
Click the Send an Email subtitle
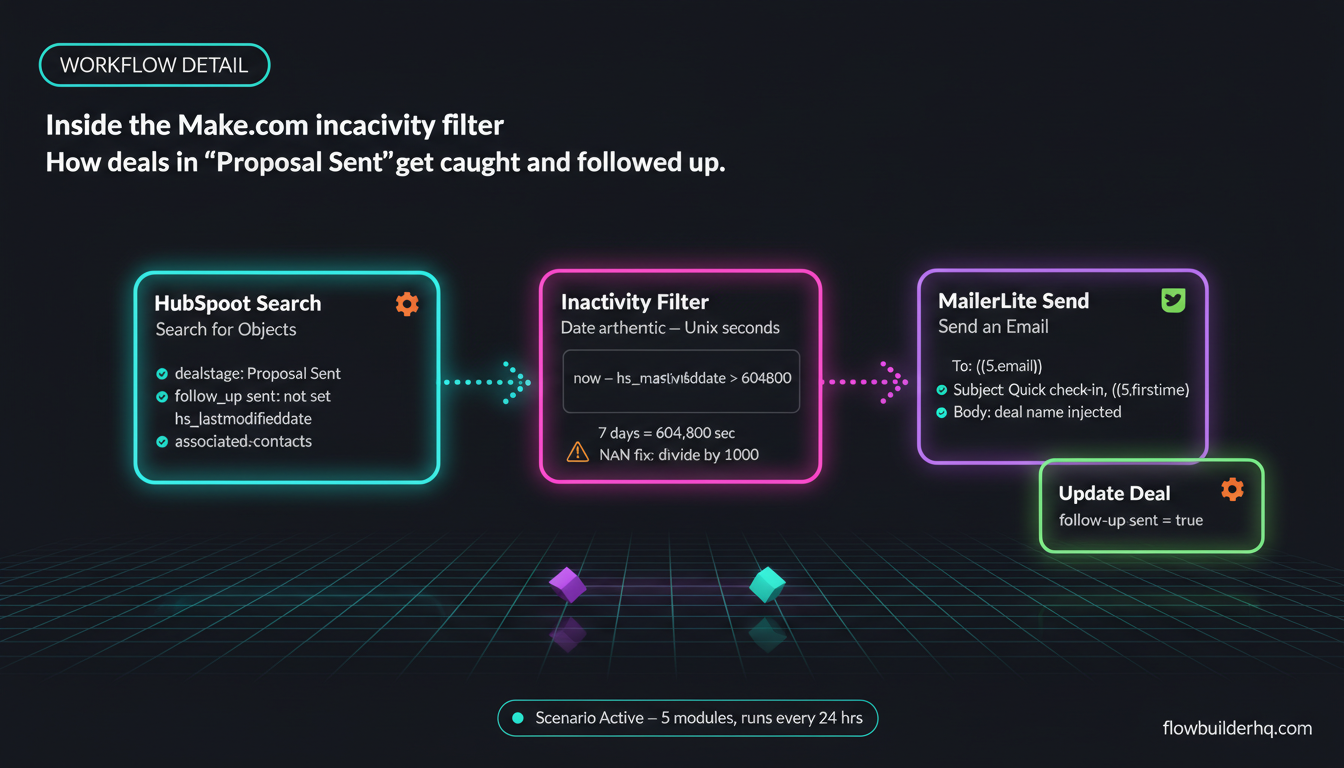coord(993,327)
